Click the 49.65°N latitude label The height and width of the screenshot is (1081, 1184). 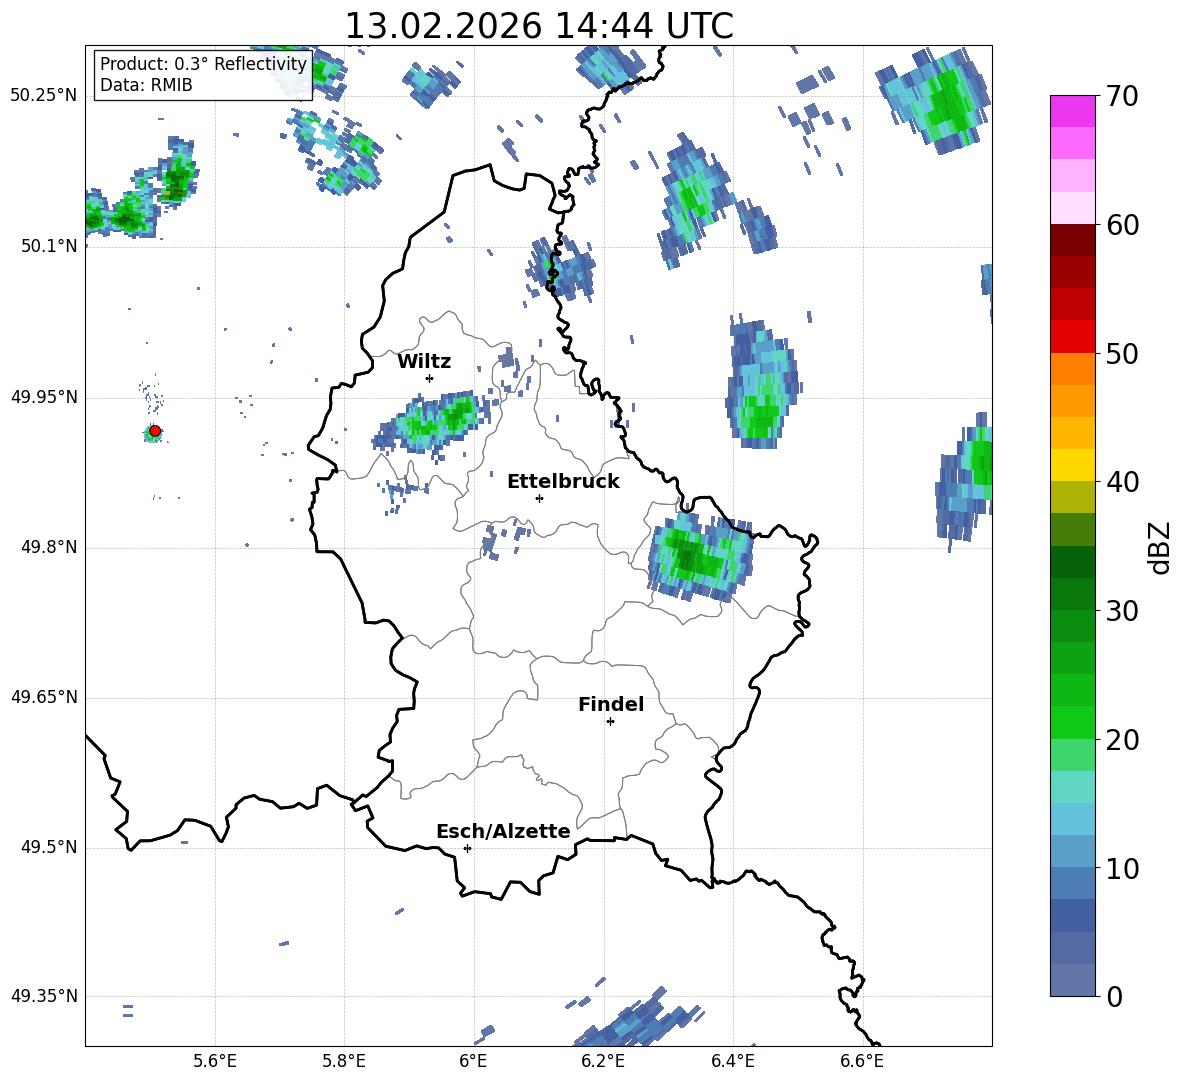tap(43, 697)
